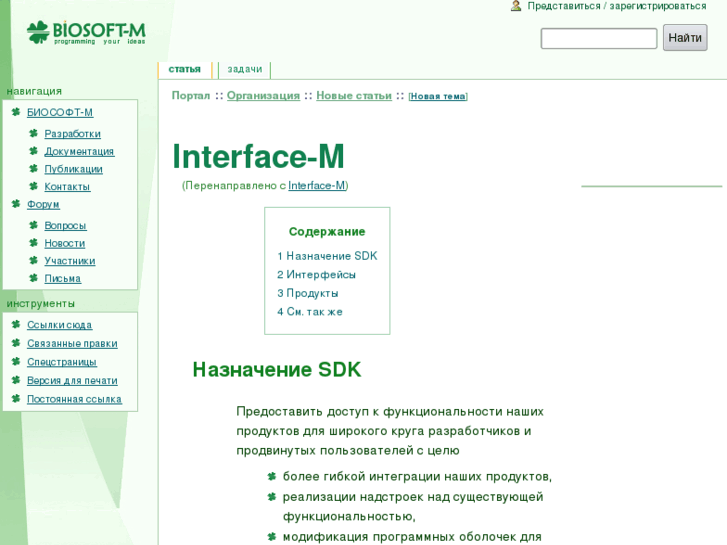Viewport: 727px width, 545px height.
Task: View the Участники link
Action: (x=70, y=261)
